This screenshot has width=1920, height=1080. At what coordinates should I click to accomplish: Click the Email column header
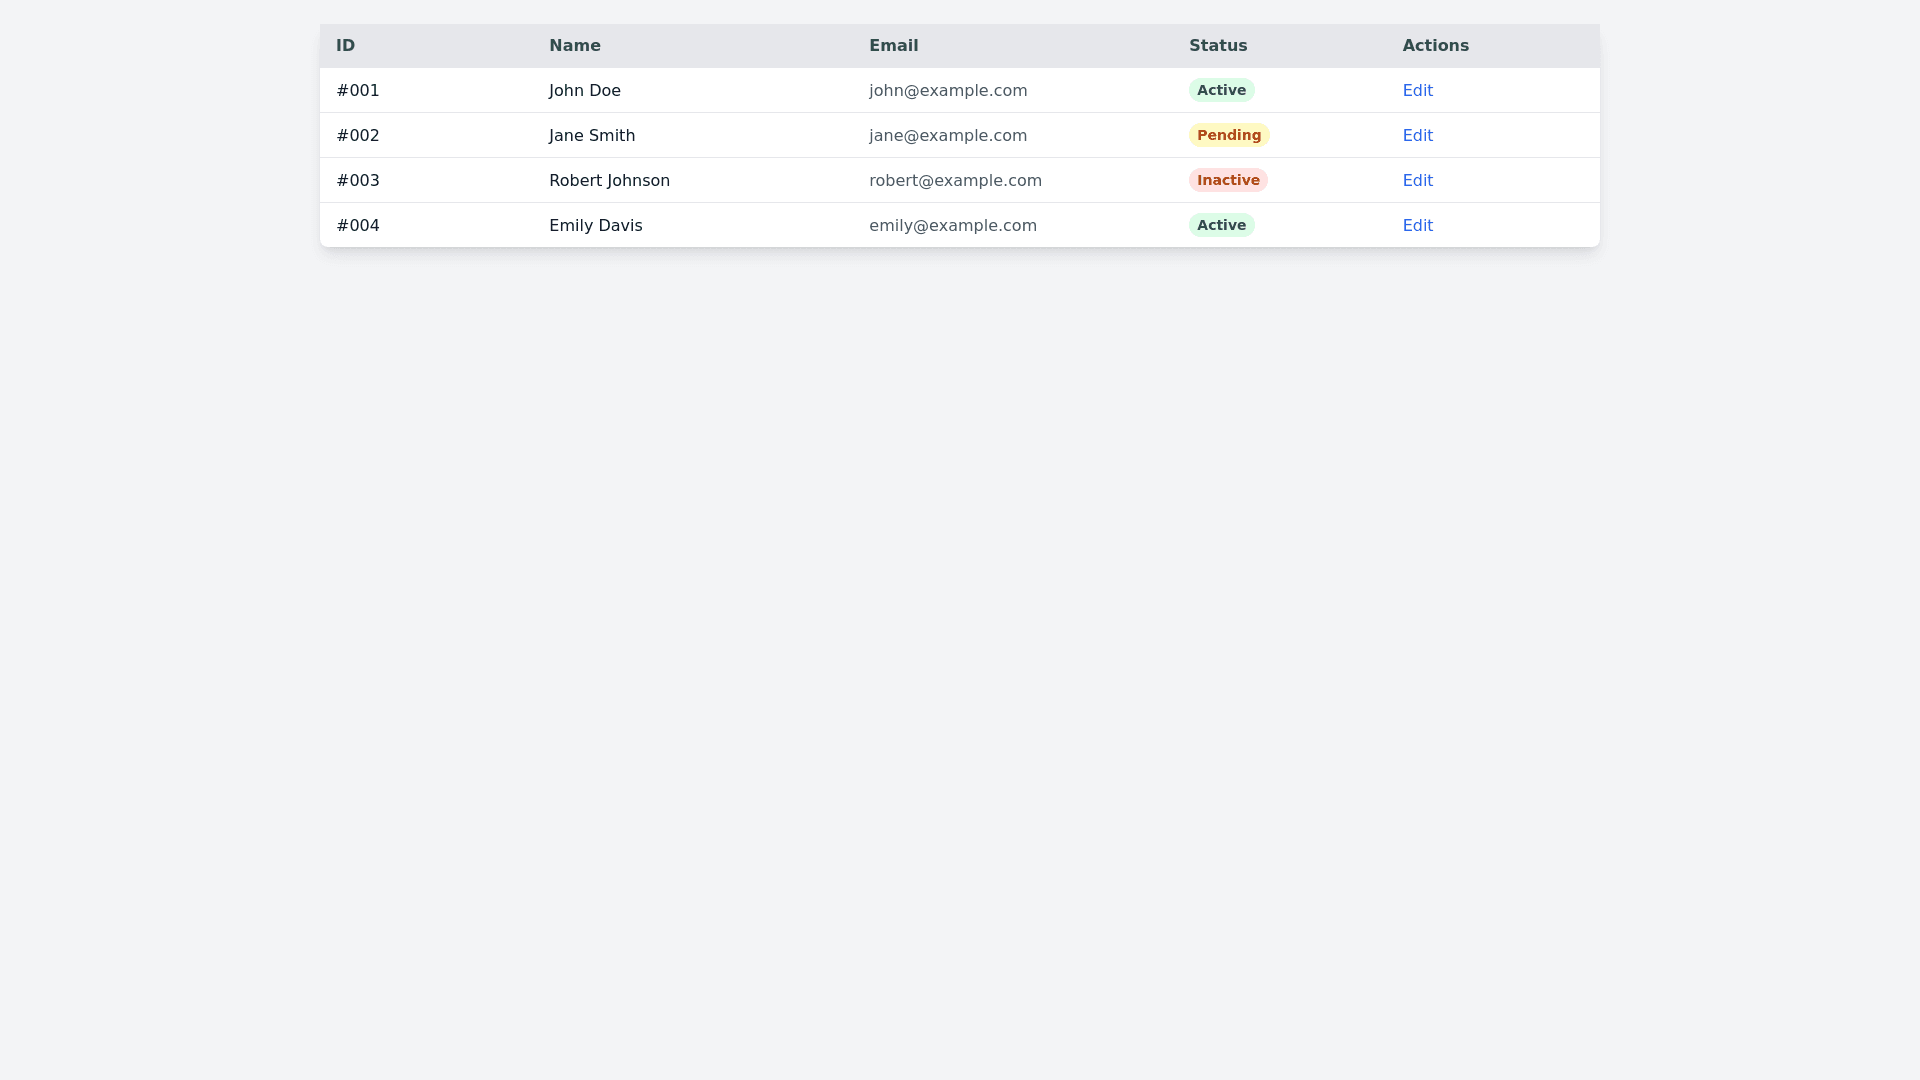893,46
